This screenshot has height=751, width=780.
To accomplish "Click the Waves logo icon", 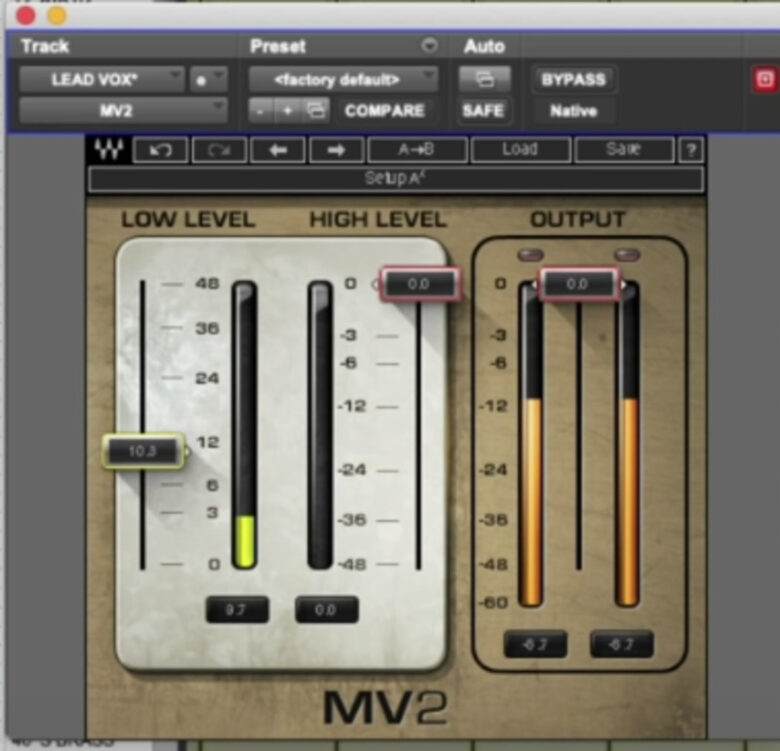I will 109,149.
